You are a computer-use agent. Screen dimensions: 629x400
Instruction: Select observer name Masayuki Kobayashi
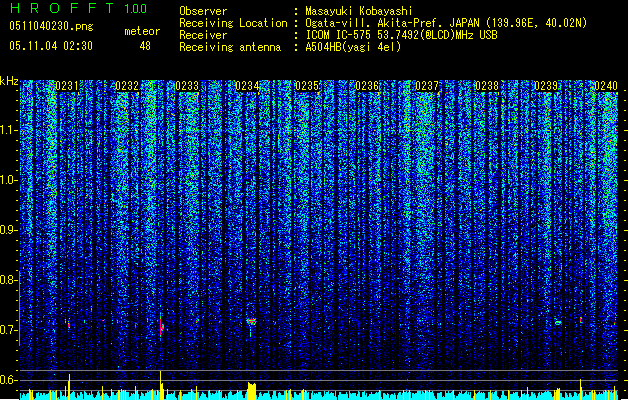[x=359, y=11]
